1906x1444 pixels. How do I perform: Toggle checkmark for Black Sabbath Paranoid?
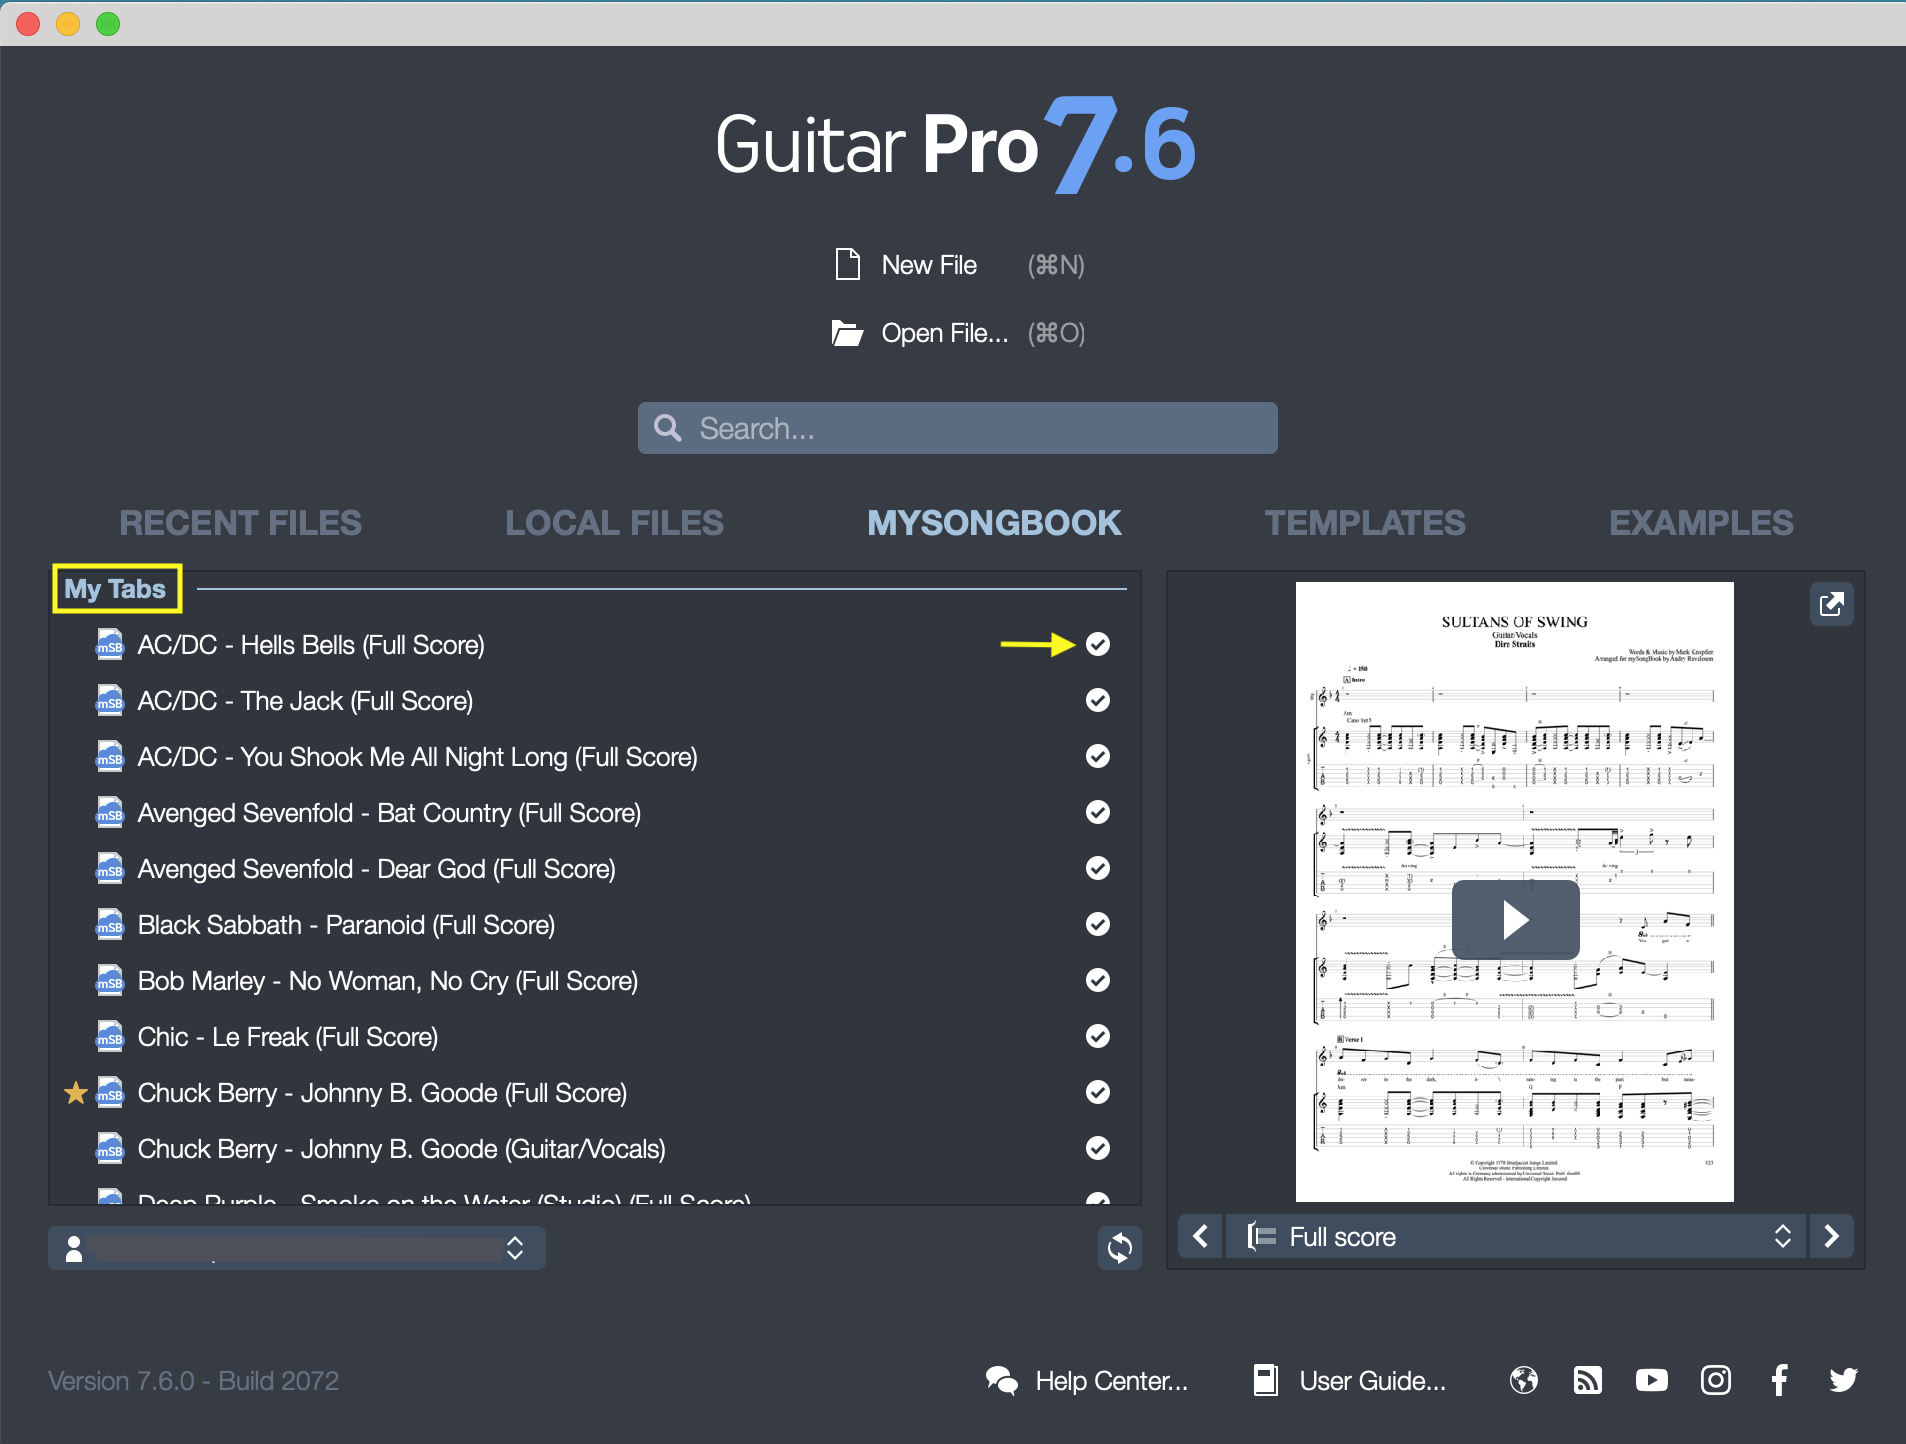click(1098, 924)
